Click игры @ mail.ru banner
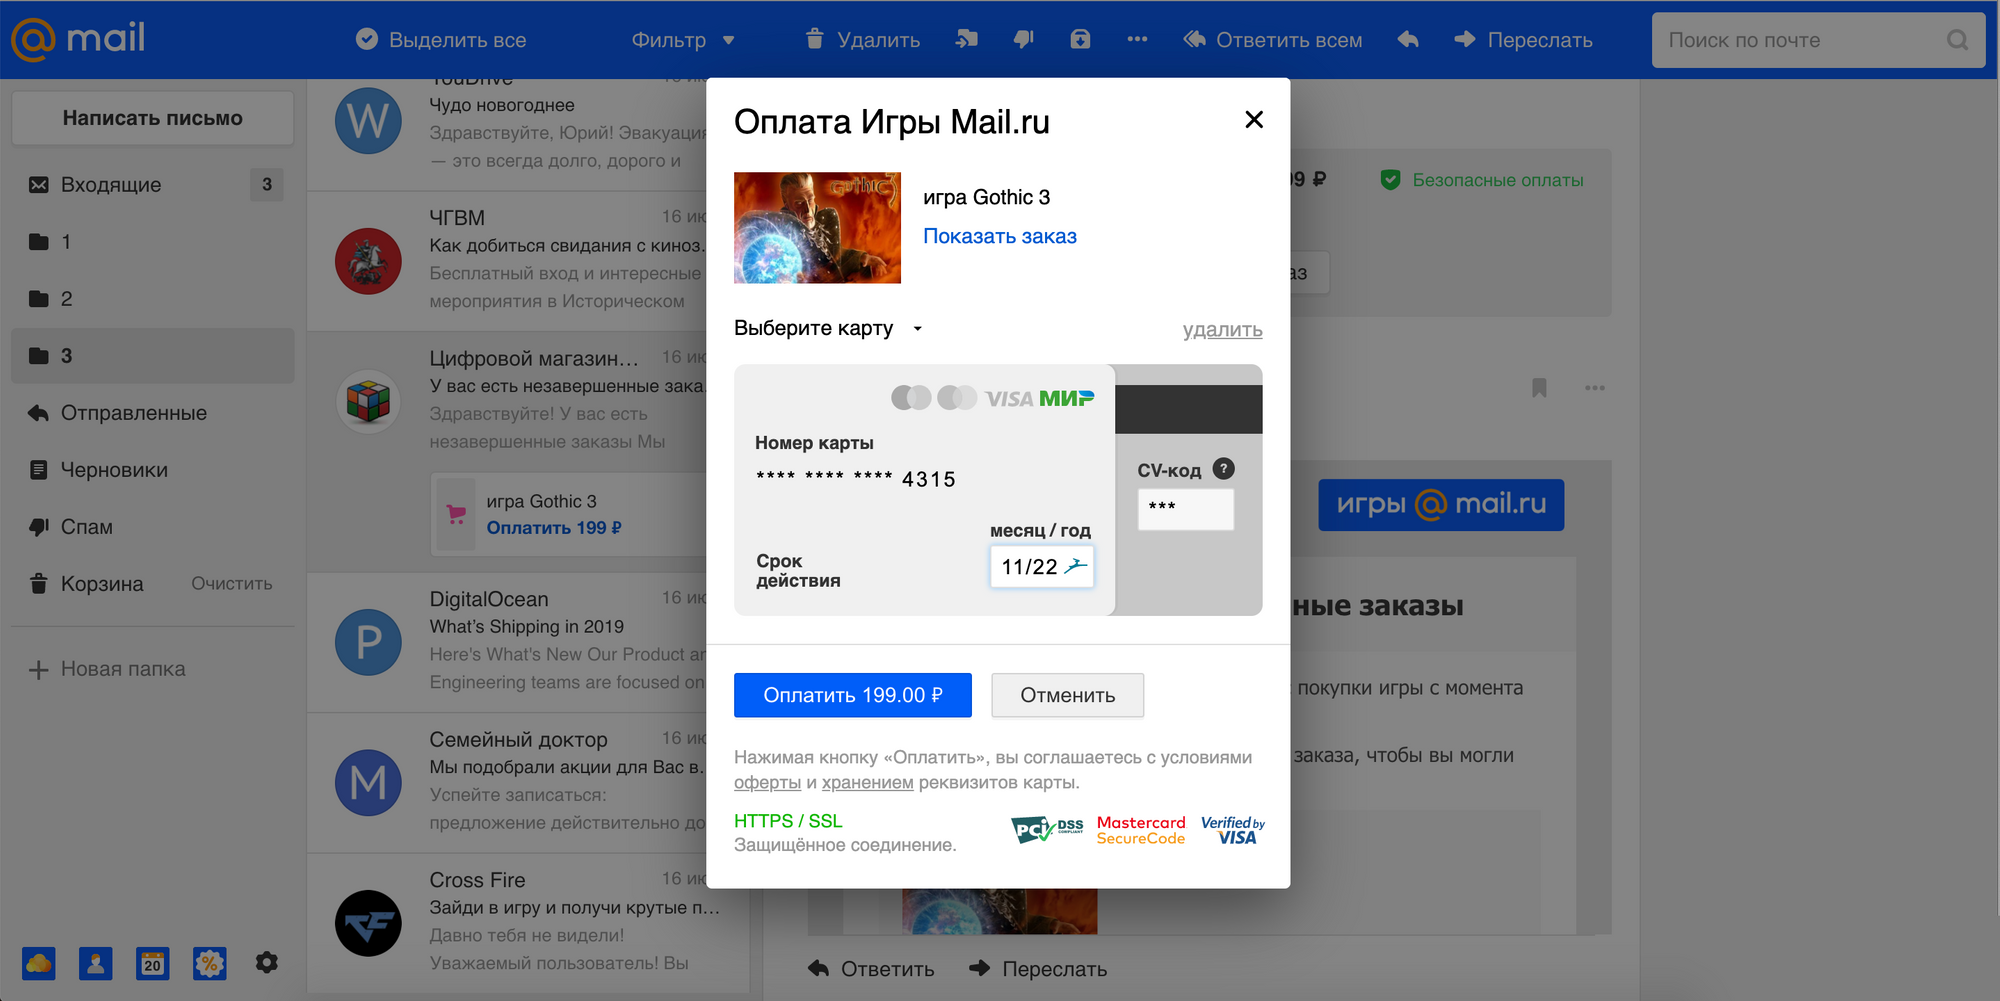 click(1441, 504)
